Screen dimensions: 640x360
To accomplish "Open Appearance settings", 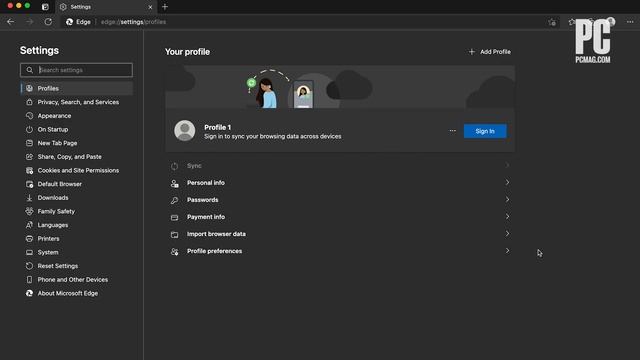I will [x=76, y=116].
